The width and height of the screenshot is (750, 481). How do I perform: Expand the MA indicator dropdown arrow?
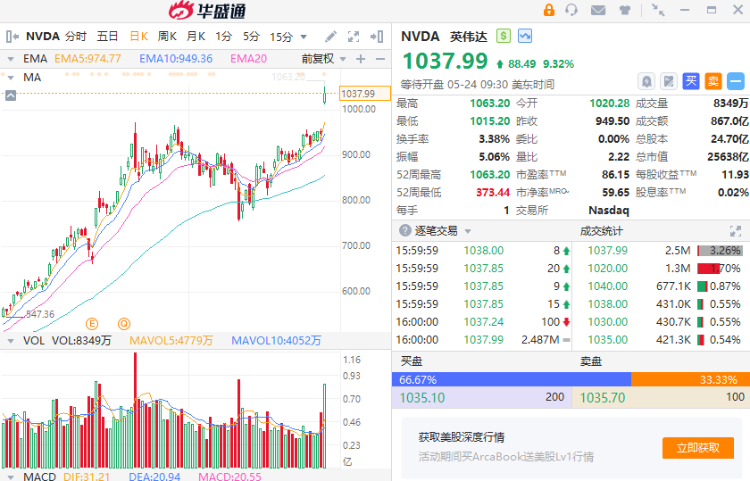coord(11,77)
